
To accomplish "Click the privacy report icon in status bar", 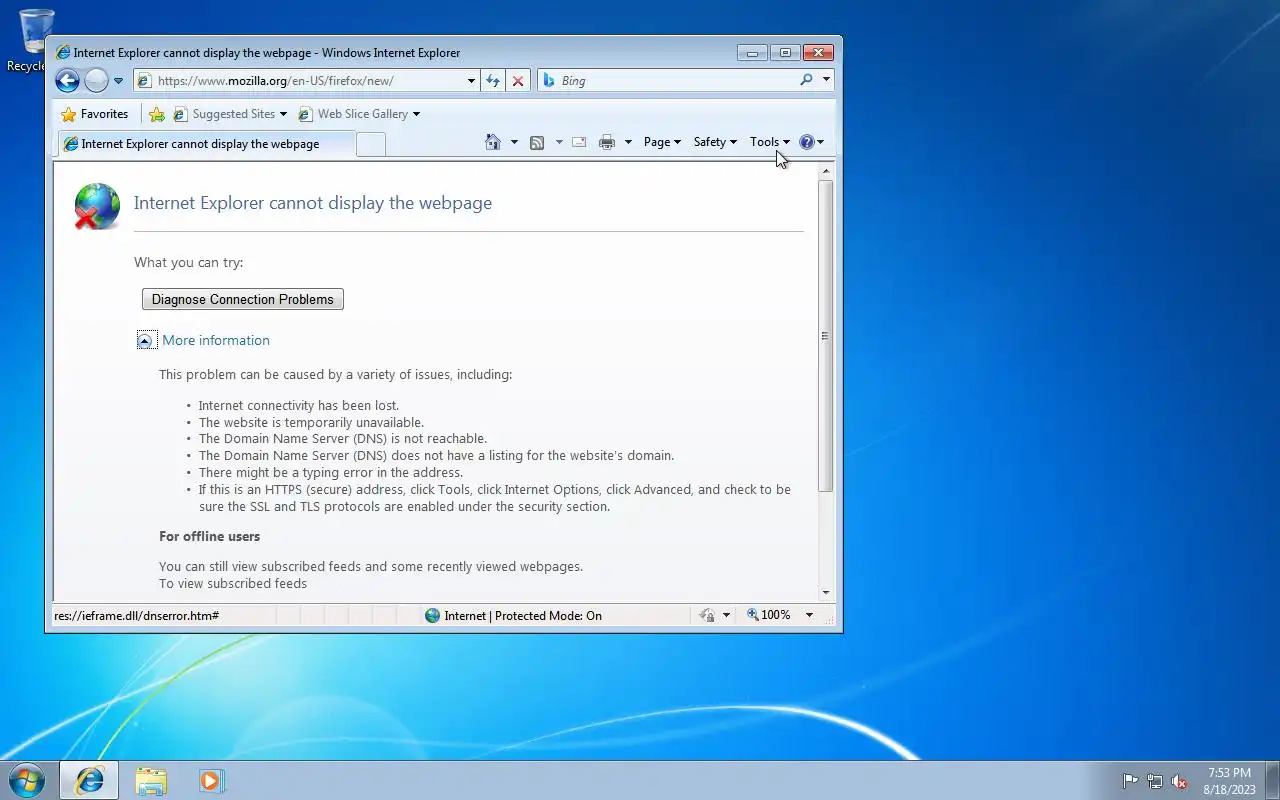I will point(707,616).
